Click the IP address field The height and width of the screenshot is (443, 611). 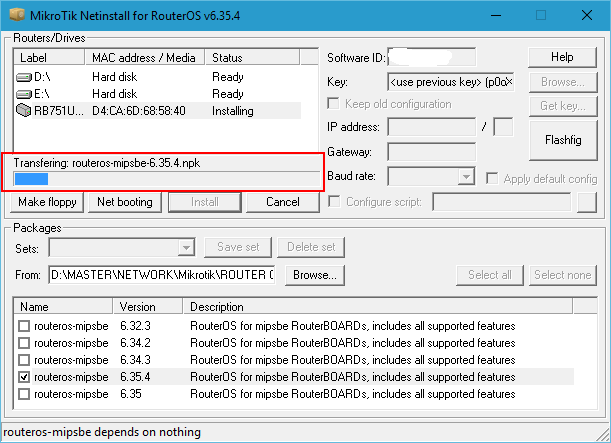(431, 127)
